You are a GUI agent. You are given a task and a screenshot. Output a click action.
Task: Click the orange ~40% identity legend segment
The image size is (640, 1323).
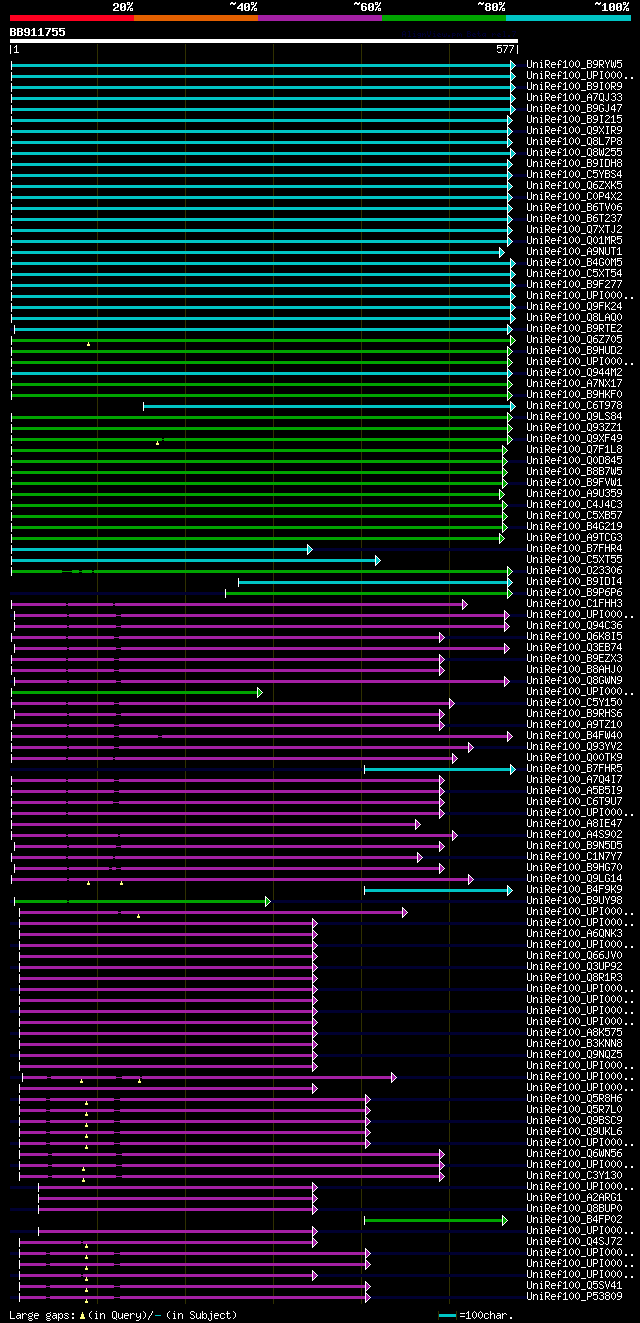pyautogui.click(x=195, y=18)
